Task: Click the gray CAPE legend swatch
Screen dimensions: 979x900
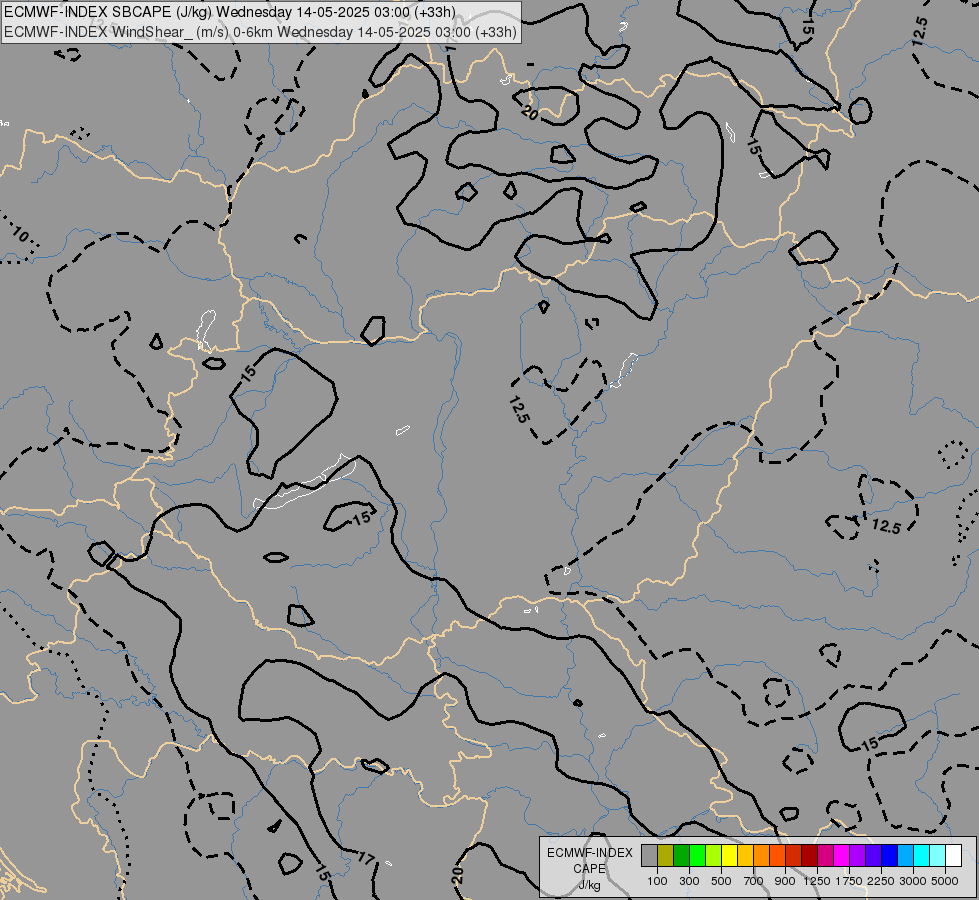Action: [649, 855]
